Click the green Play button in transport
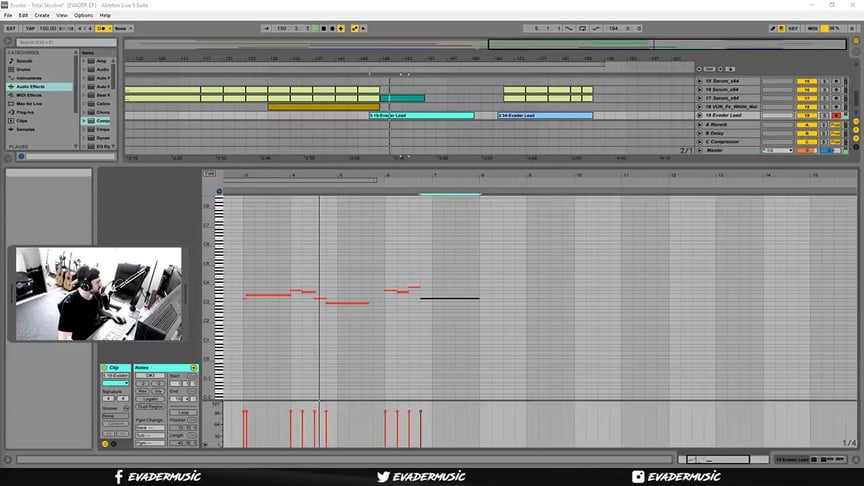 [315, 29]
